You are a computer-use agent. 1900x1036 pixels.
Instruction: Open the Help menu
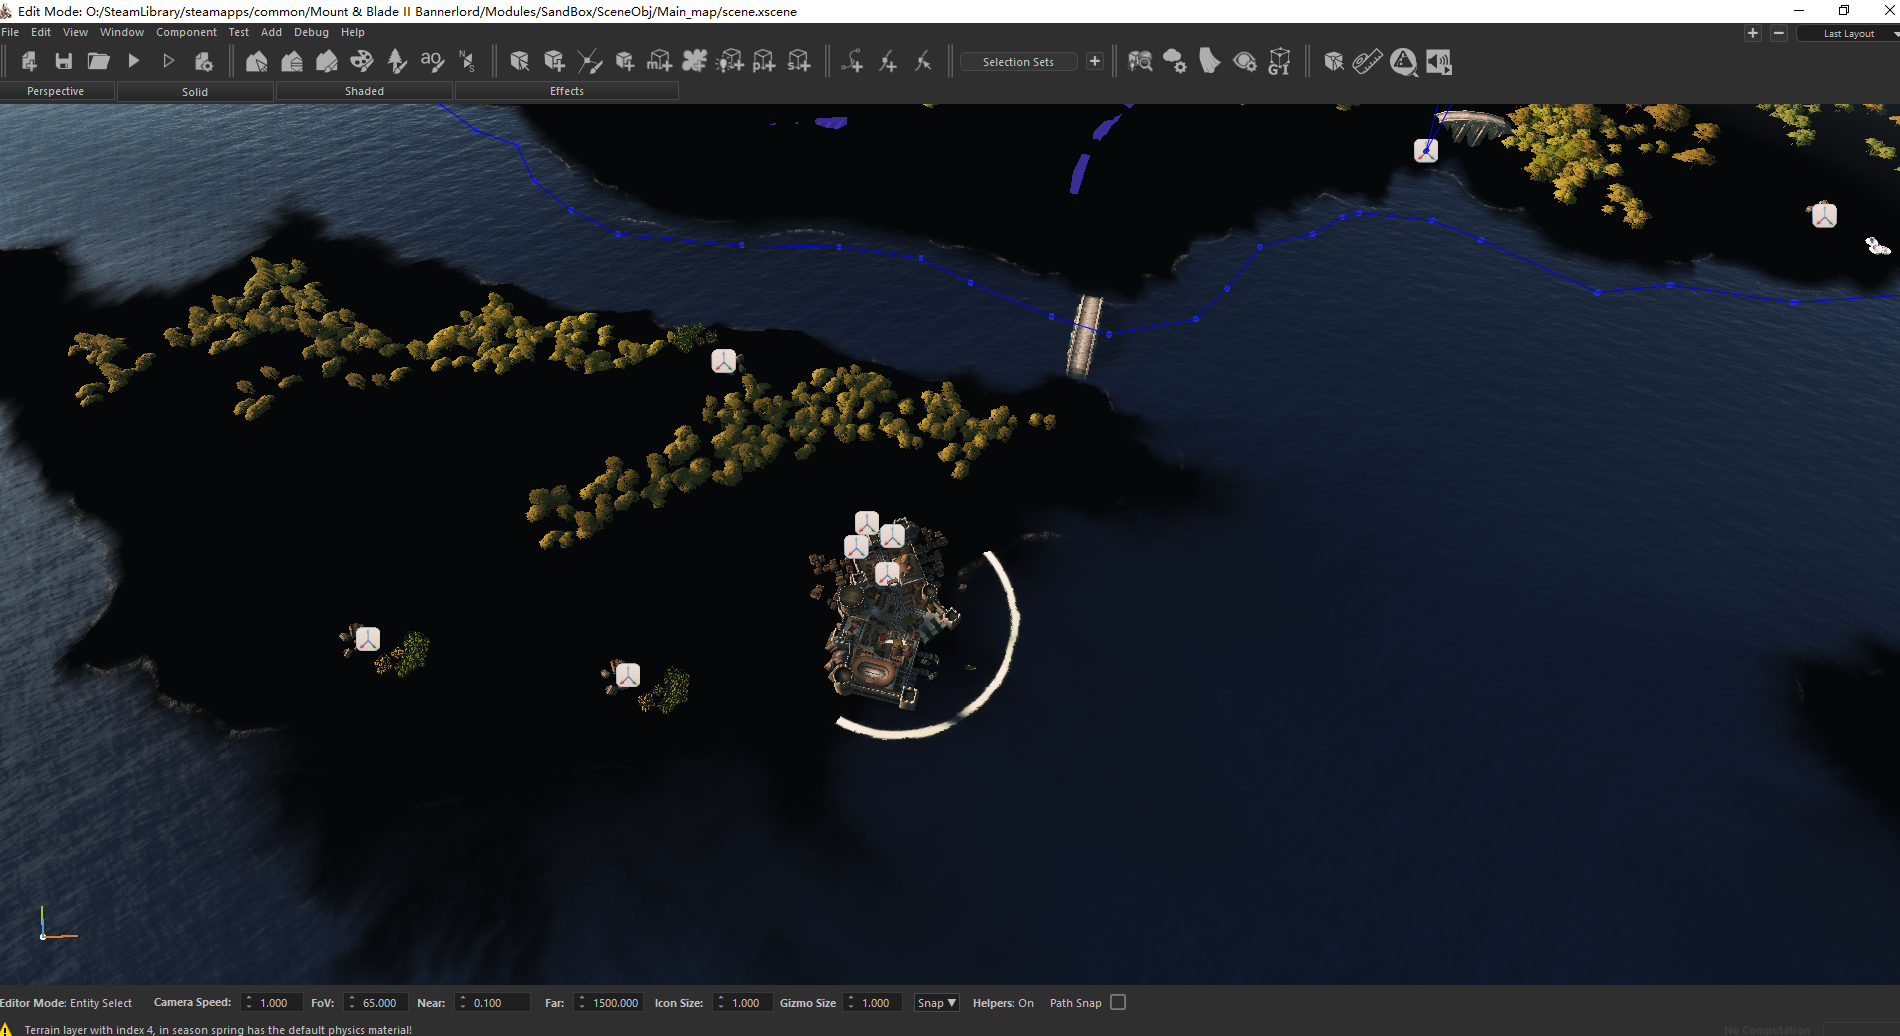(352, 32)
